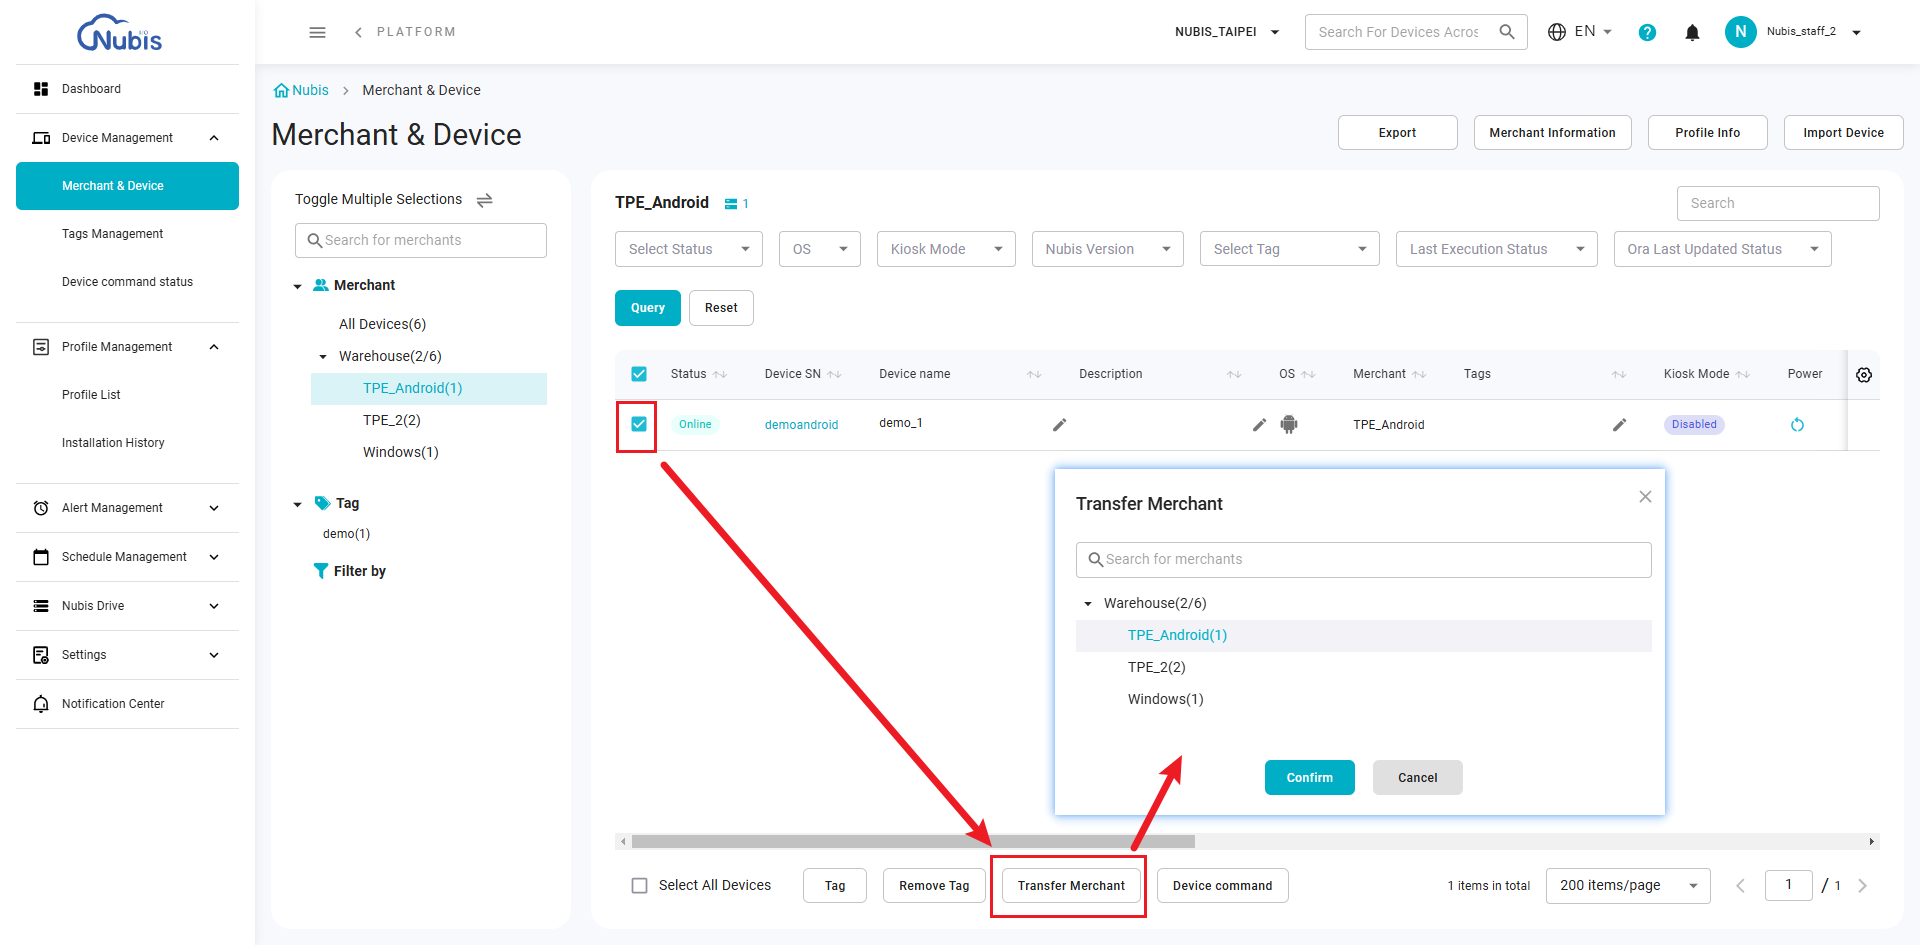Edit tags pencil icon for demoandroid row
The height and width of the screenshot is (945, 1920).
(x=1619, y=425)
